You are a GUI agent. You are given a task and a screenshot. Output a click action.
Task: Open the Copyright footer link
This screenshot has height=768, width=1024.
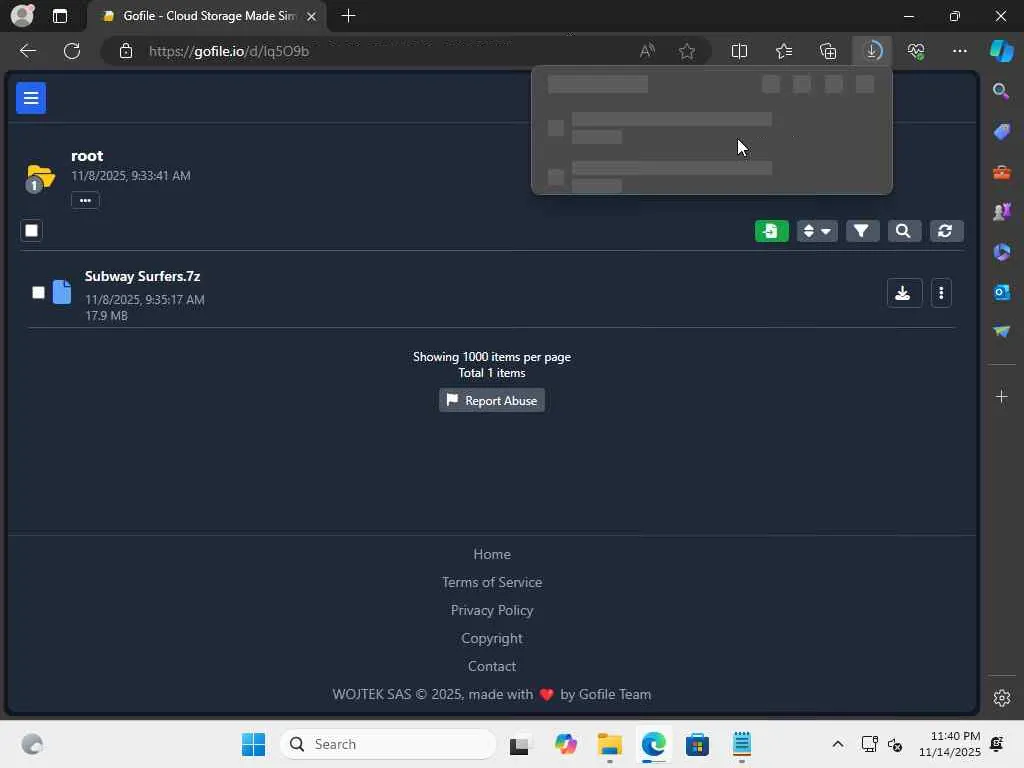[492, 638]
